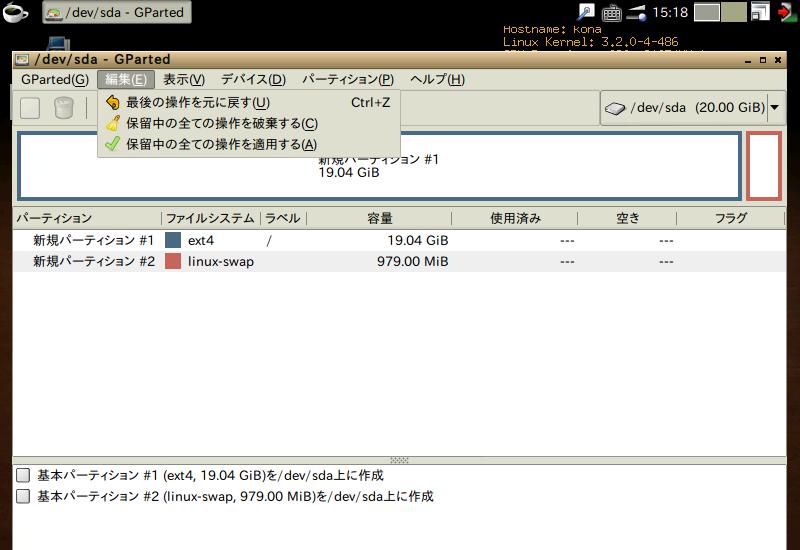Click the undo last operation arrow icon
Viewport: 800px width, 550px height.
(113, 102)
